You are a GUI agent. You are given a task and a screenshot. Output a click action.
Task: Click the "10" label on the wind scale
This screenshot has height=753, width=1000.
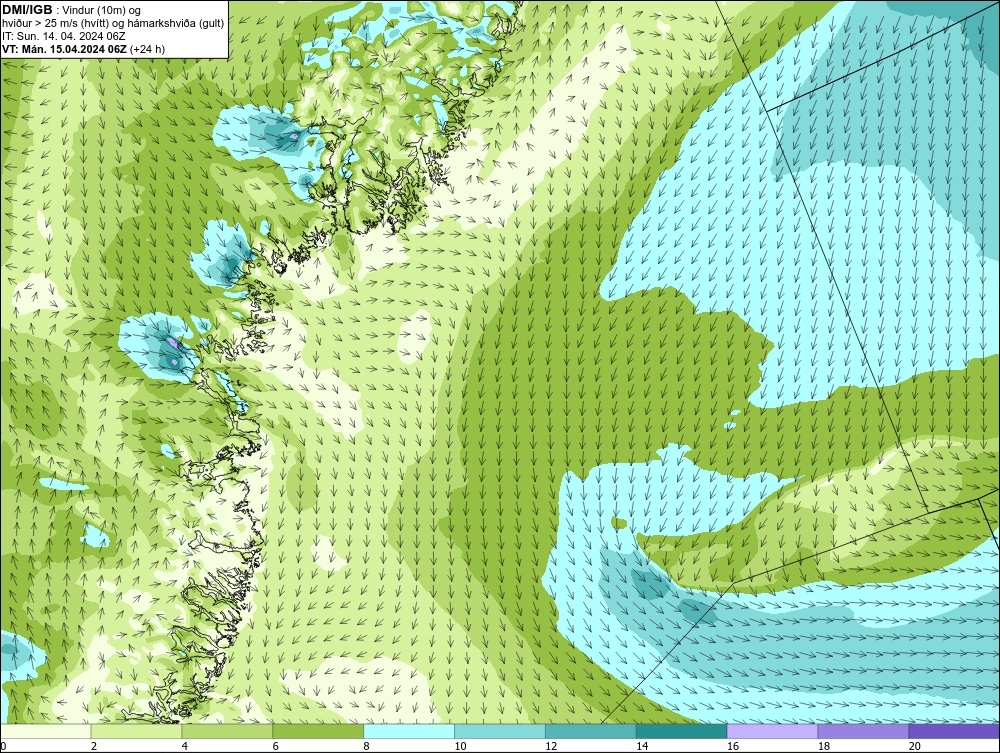click(460, 746)
